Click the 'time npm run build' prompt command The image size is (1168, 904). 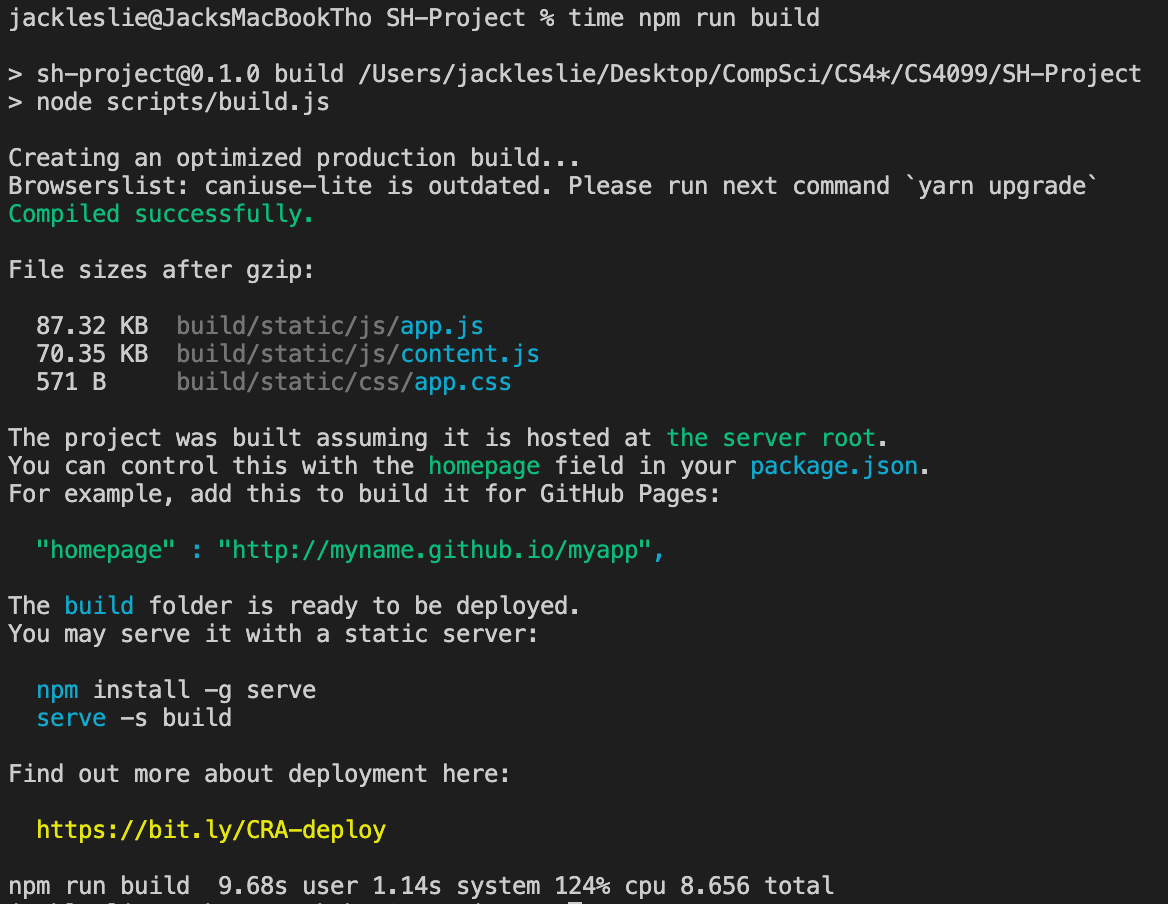click(x=694, y=18)
